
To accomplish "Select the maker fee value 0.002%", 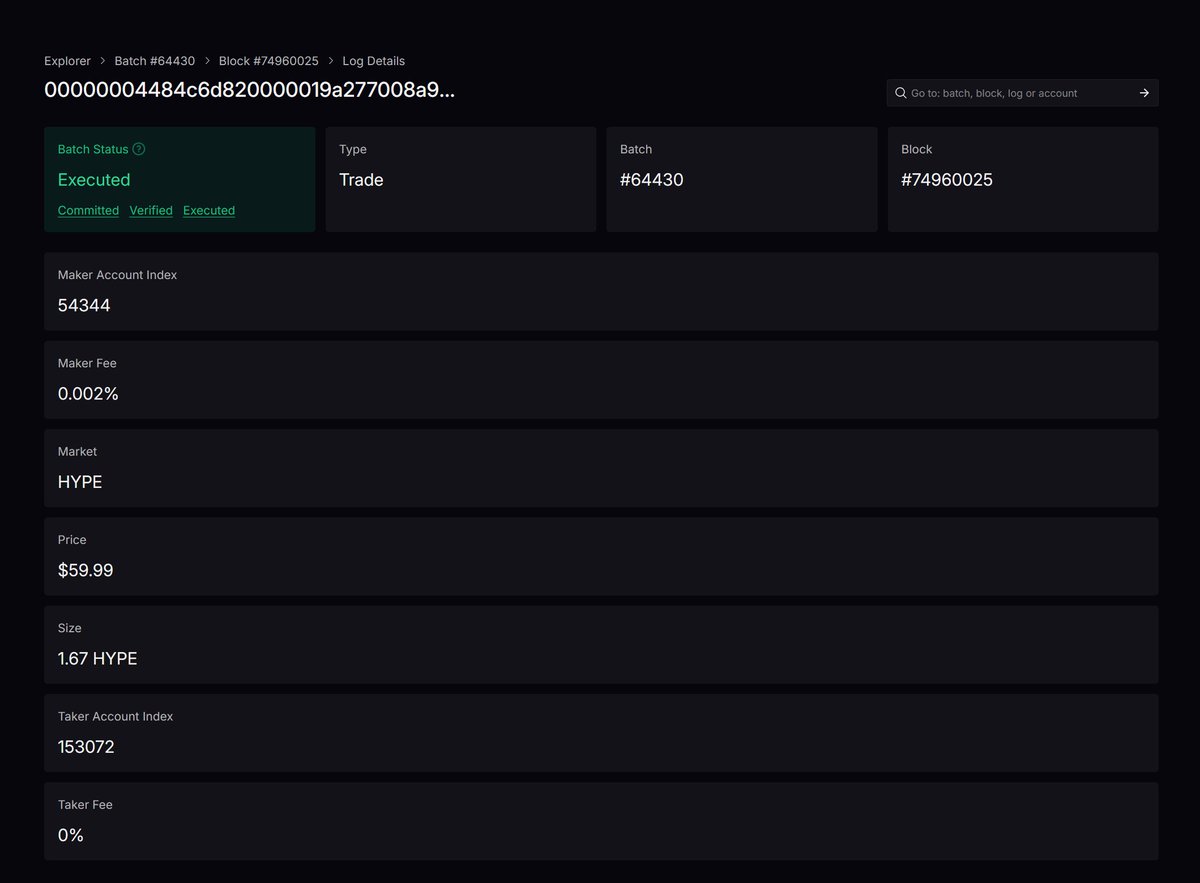I will point(88,394).
